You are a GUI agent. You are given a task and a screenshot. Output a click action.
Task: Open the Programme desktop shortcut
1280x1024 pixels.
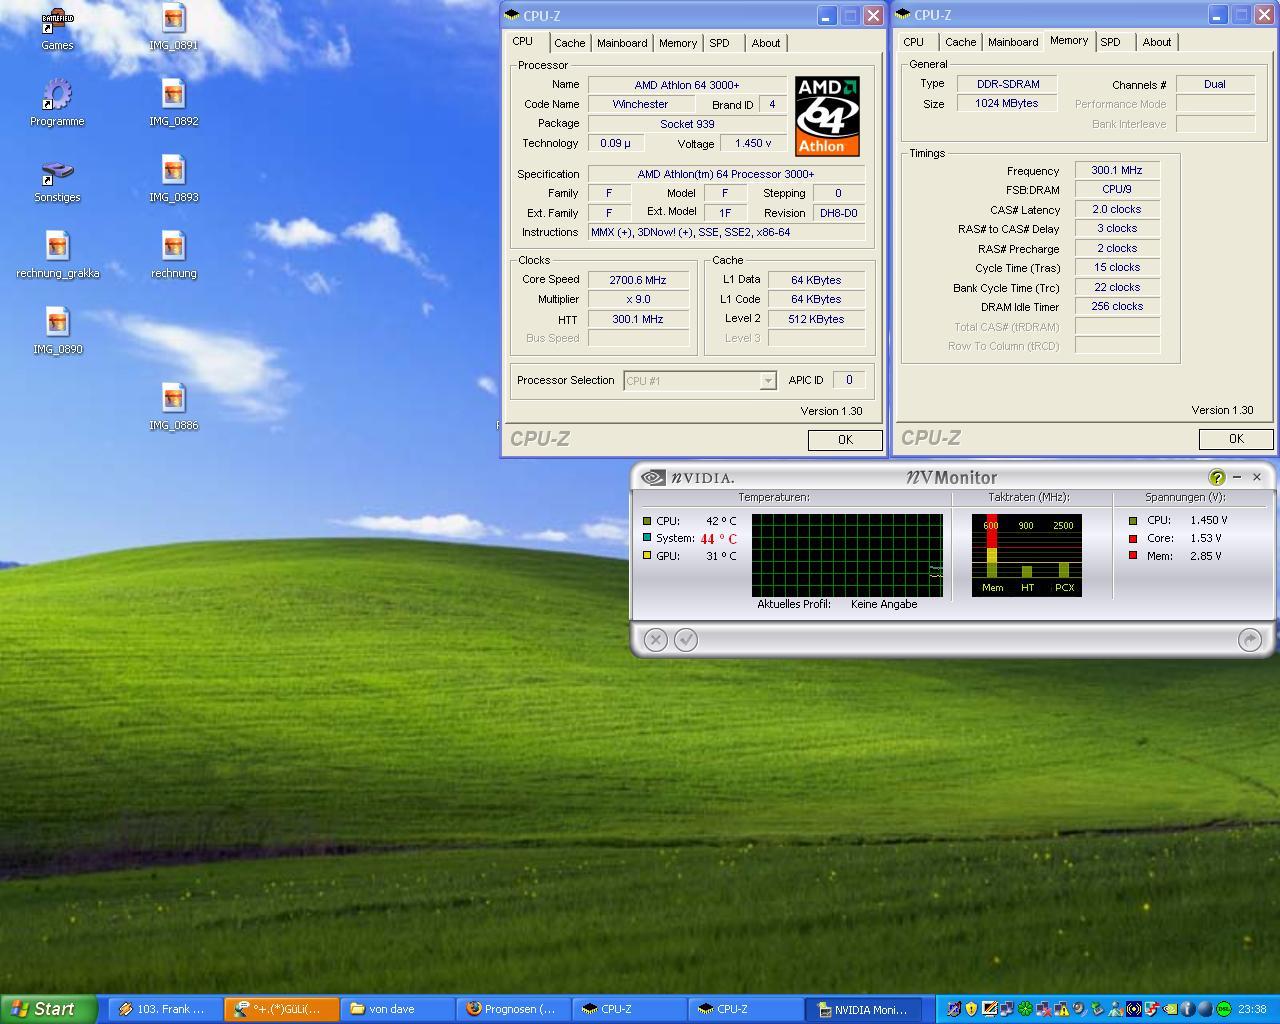pyautogui.click(x=57, y=97)
